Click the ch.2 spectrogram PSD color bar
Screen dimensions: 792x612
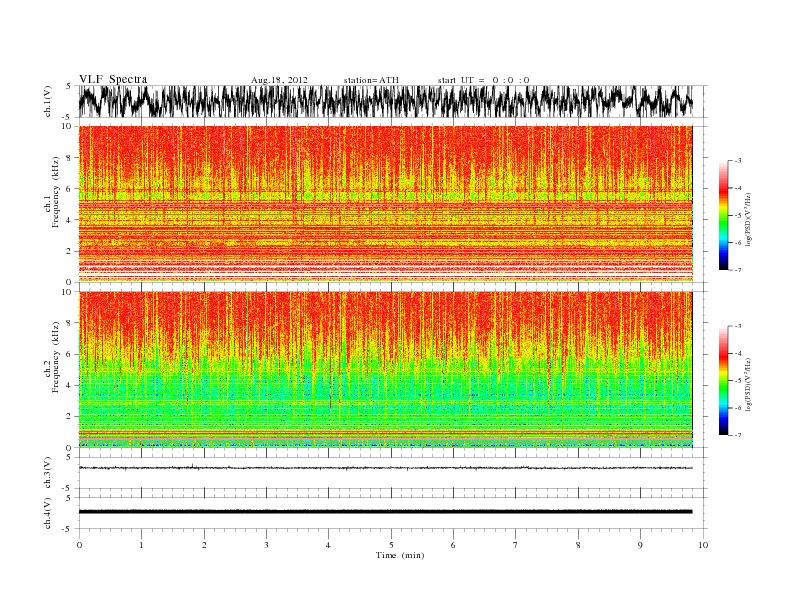tap(723, 380)
